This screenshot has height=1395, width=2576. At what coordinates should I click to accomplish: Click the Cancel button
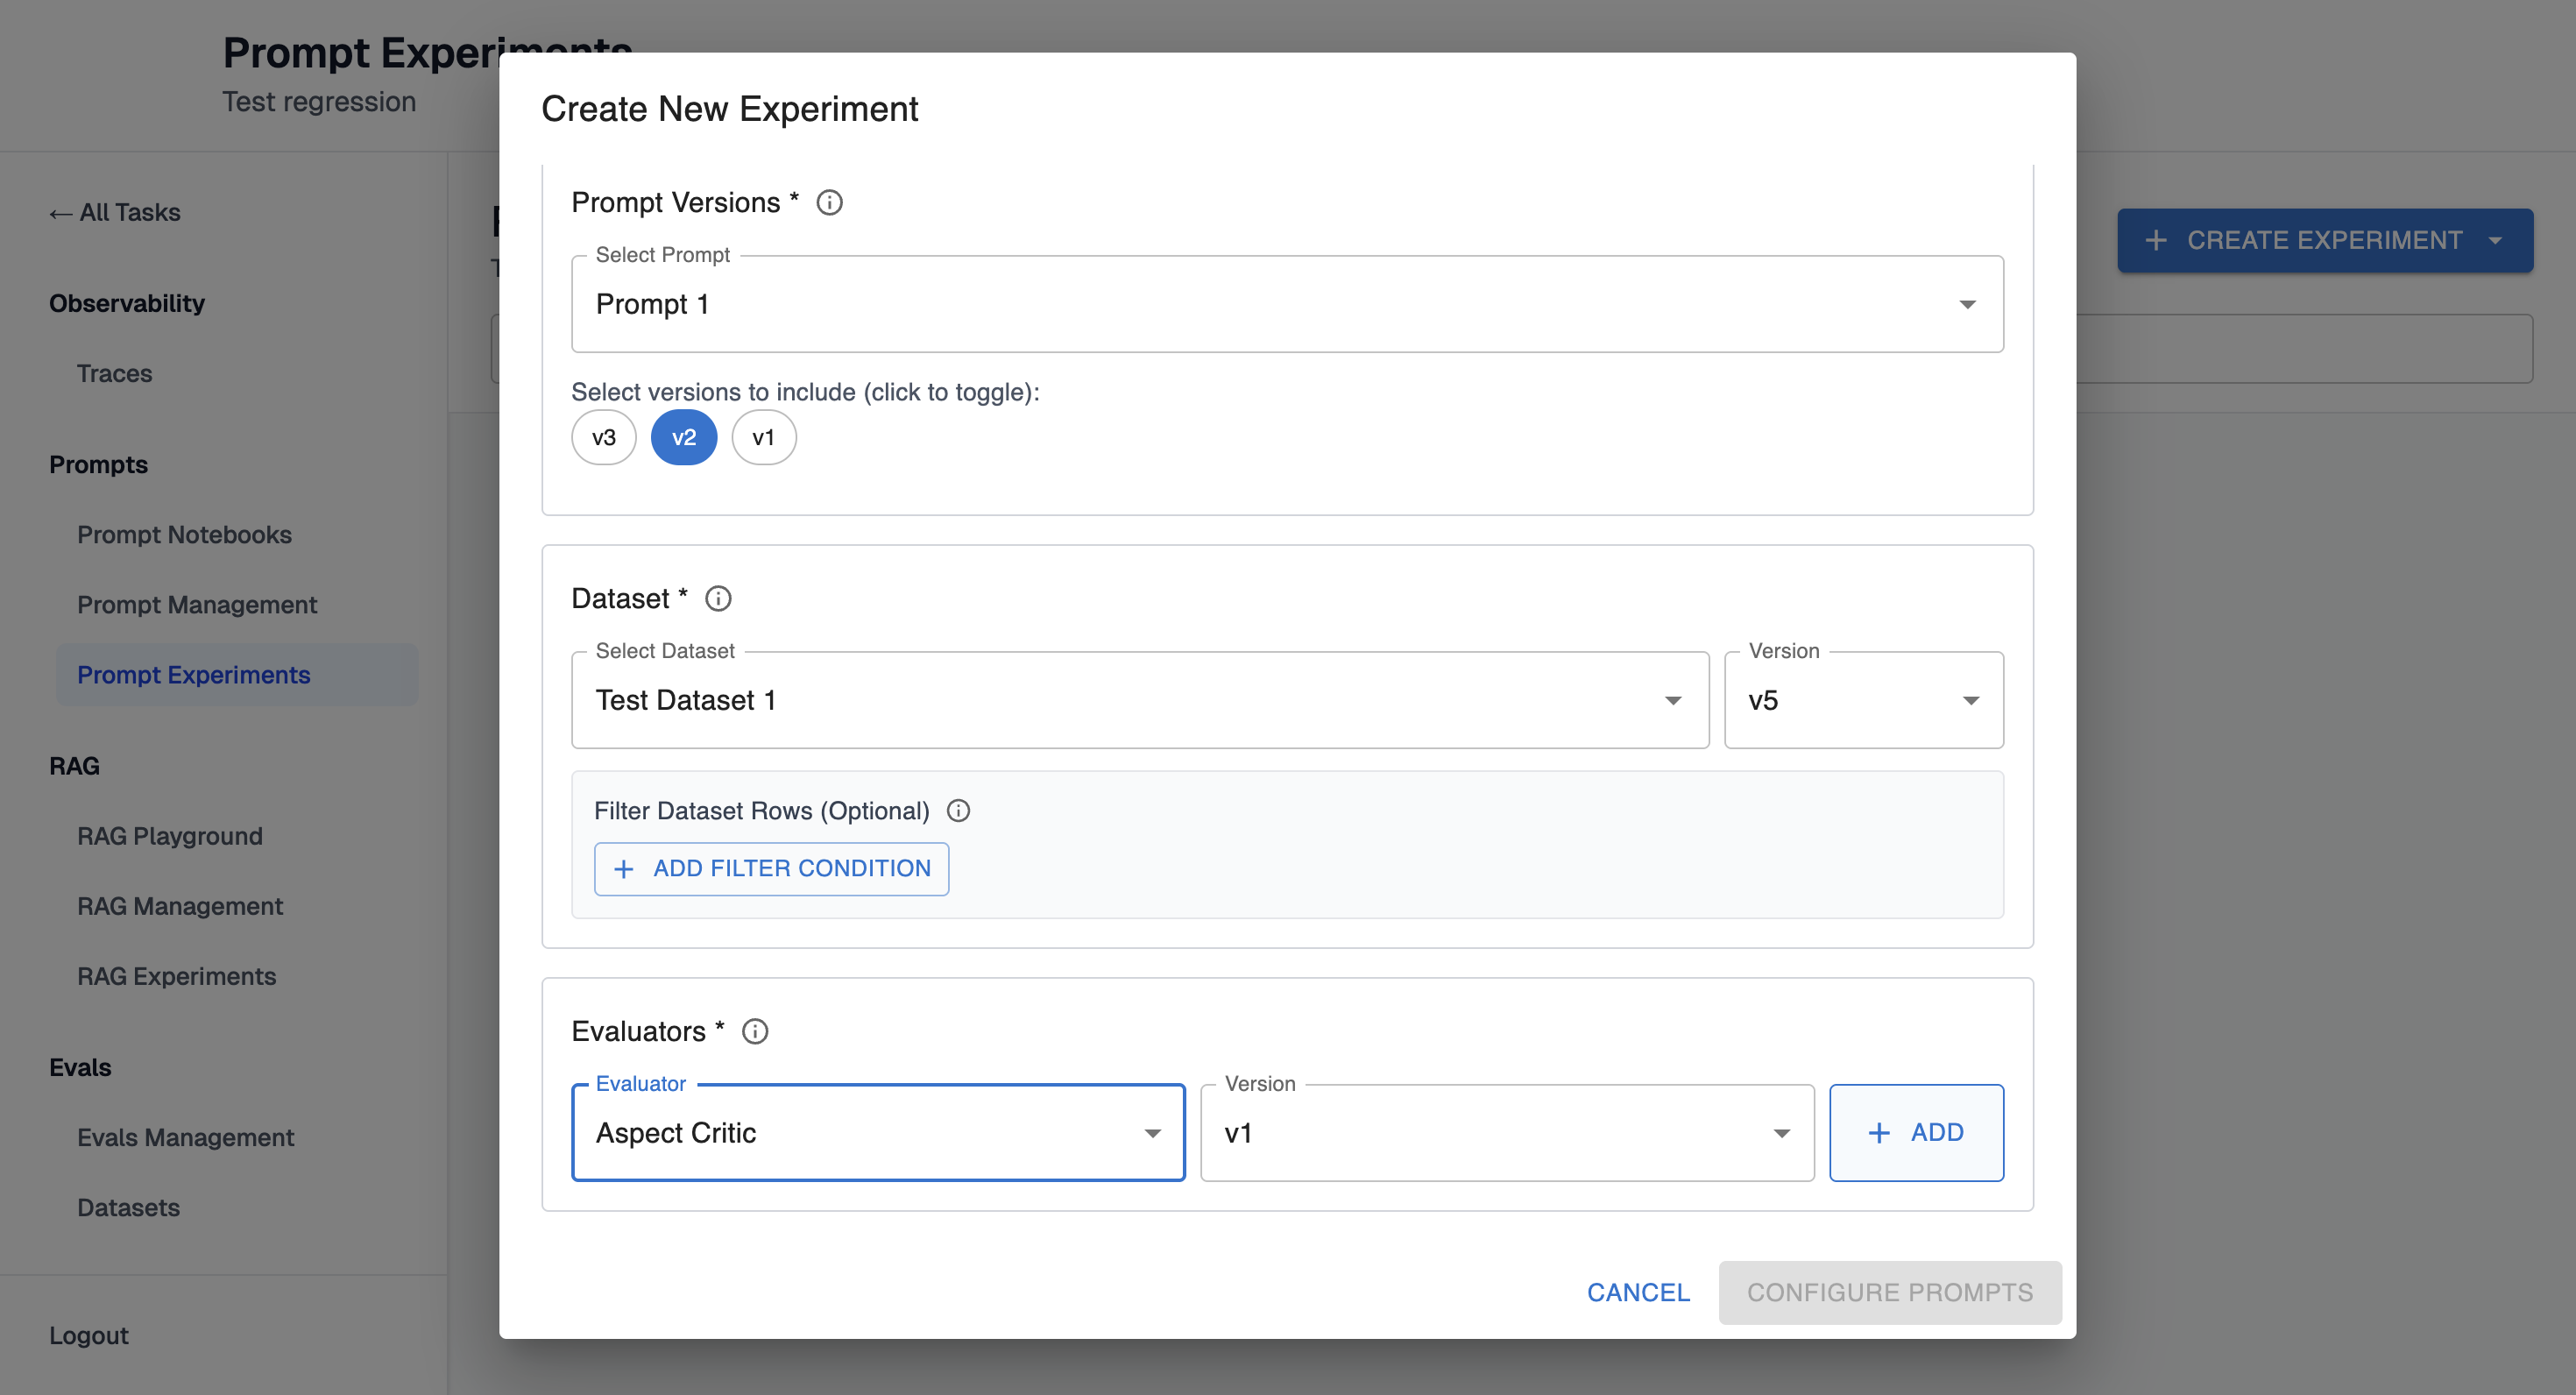(1638, 1292)
